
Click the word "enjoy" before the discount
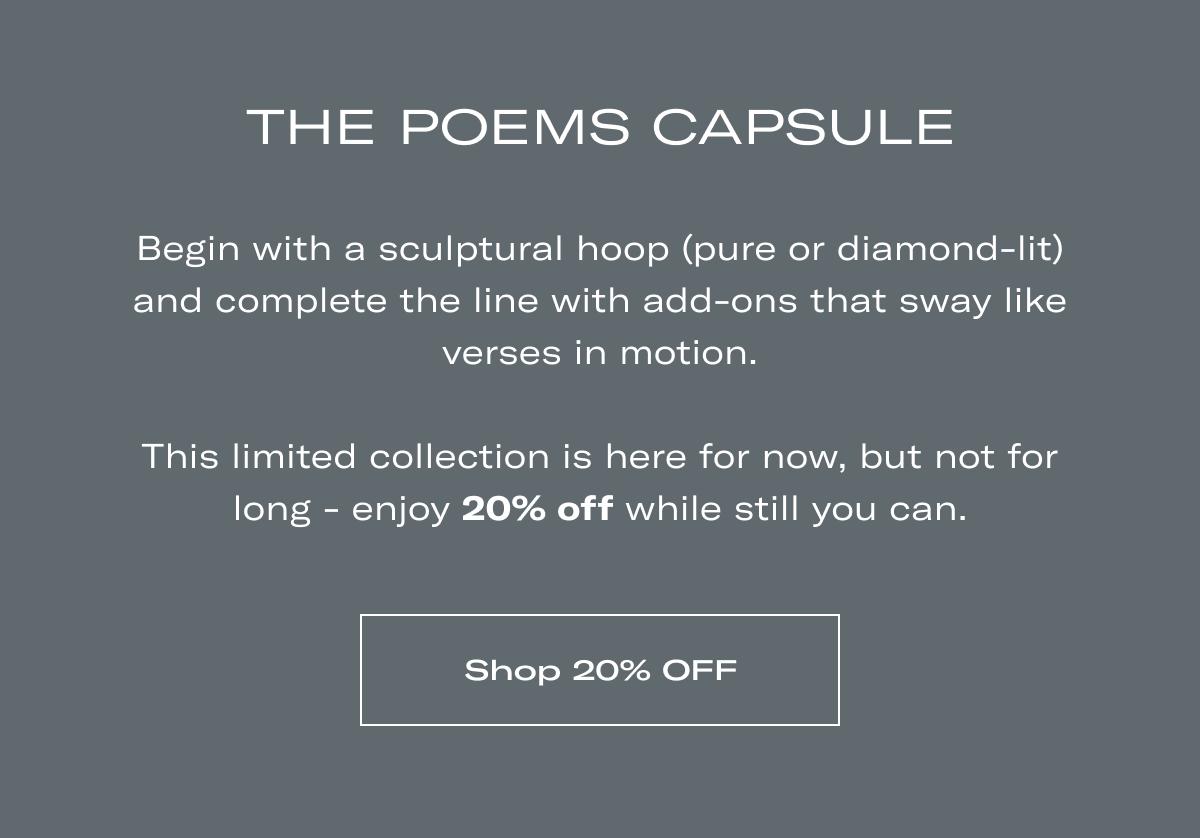point(401,511)
